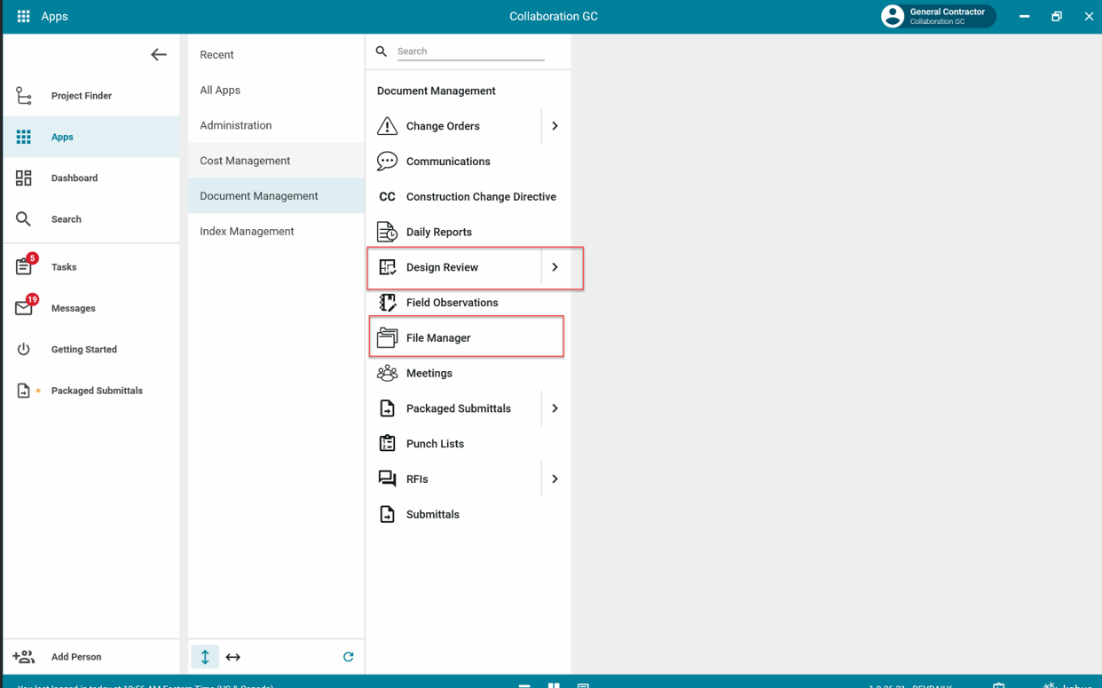
Task: Toggle vertical expand arrow layout button
Action: point(205,657)
